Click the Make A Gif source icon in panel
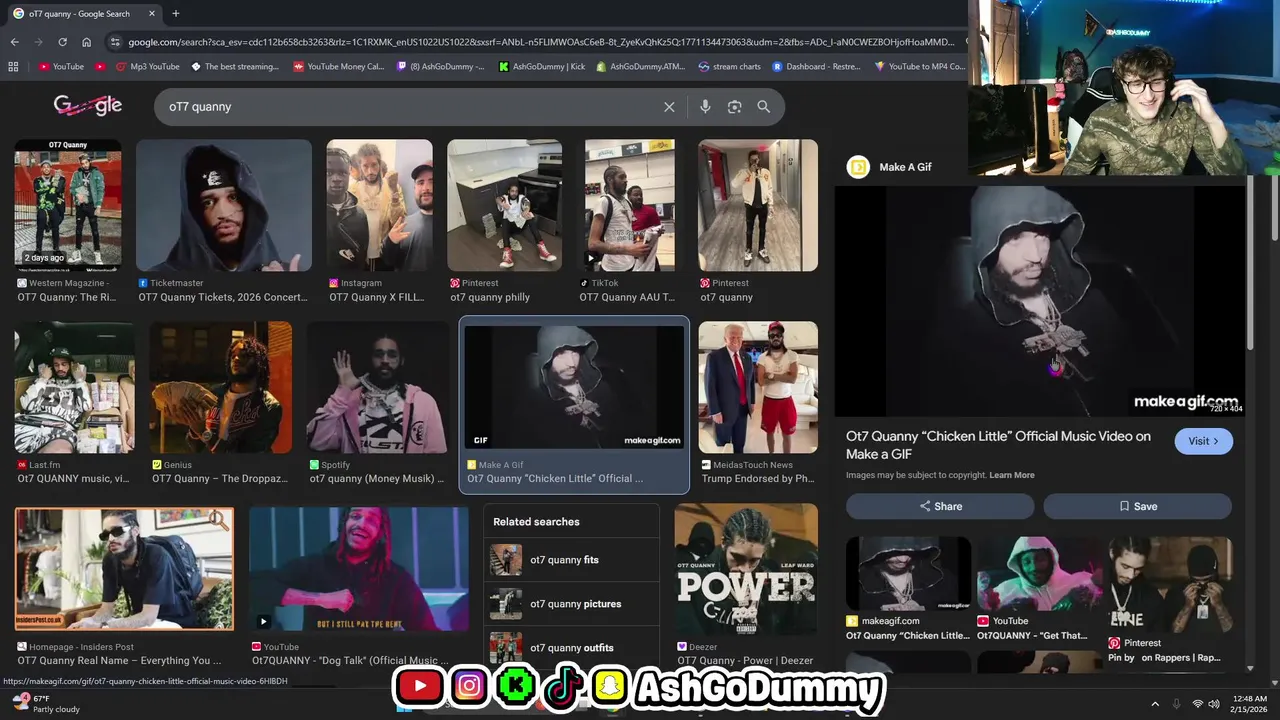This screenshot has height=720, width=1280. pos(858,167)
